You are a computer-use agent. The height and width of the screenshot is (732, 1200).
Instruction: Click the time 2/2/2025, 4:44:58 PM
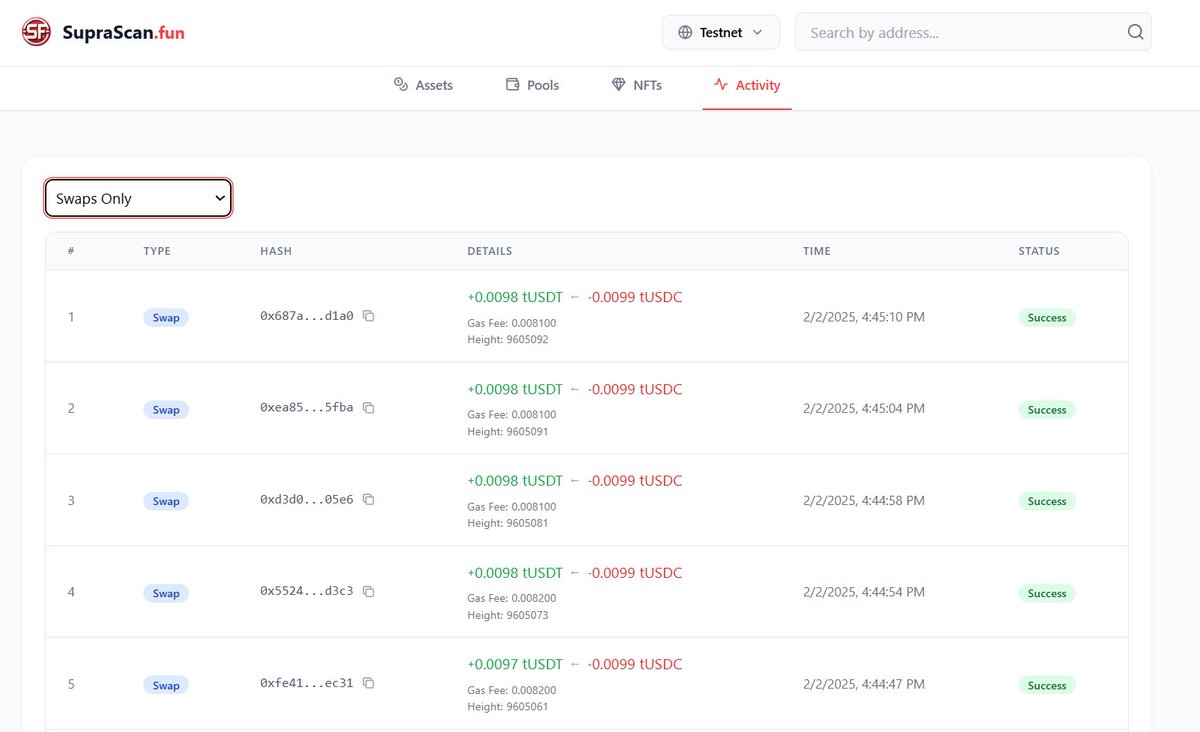[x=864, y=500]
